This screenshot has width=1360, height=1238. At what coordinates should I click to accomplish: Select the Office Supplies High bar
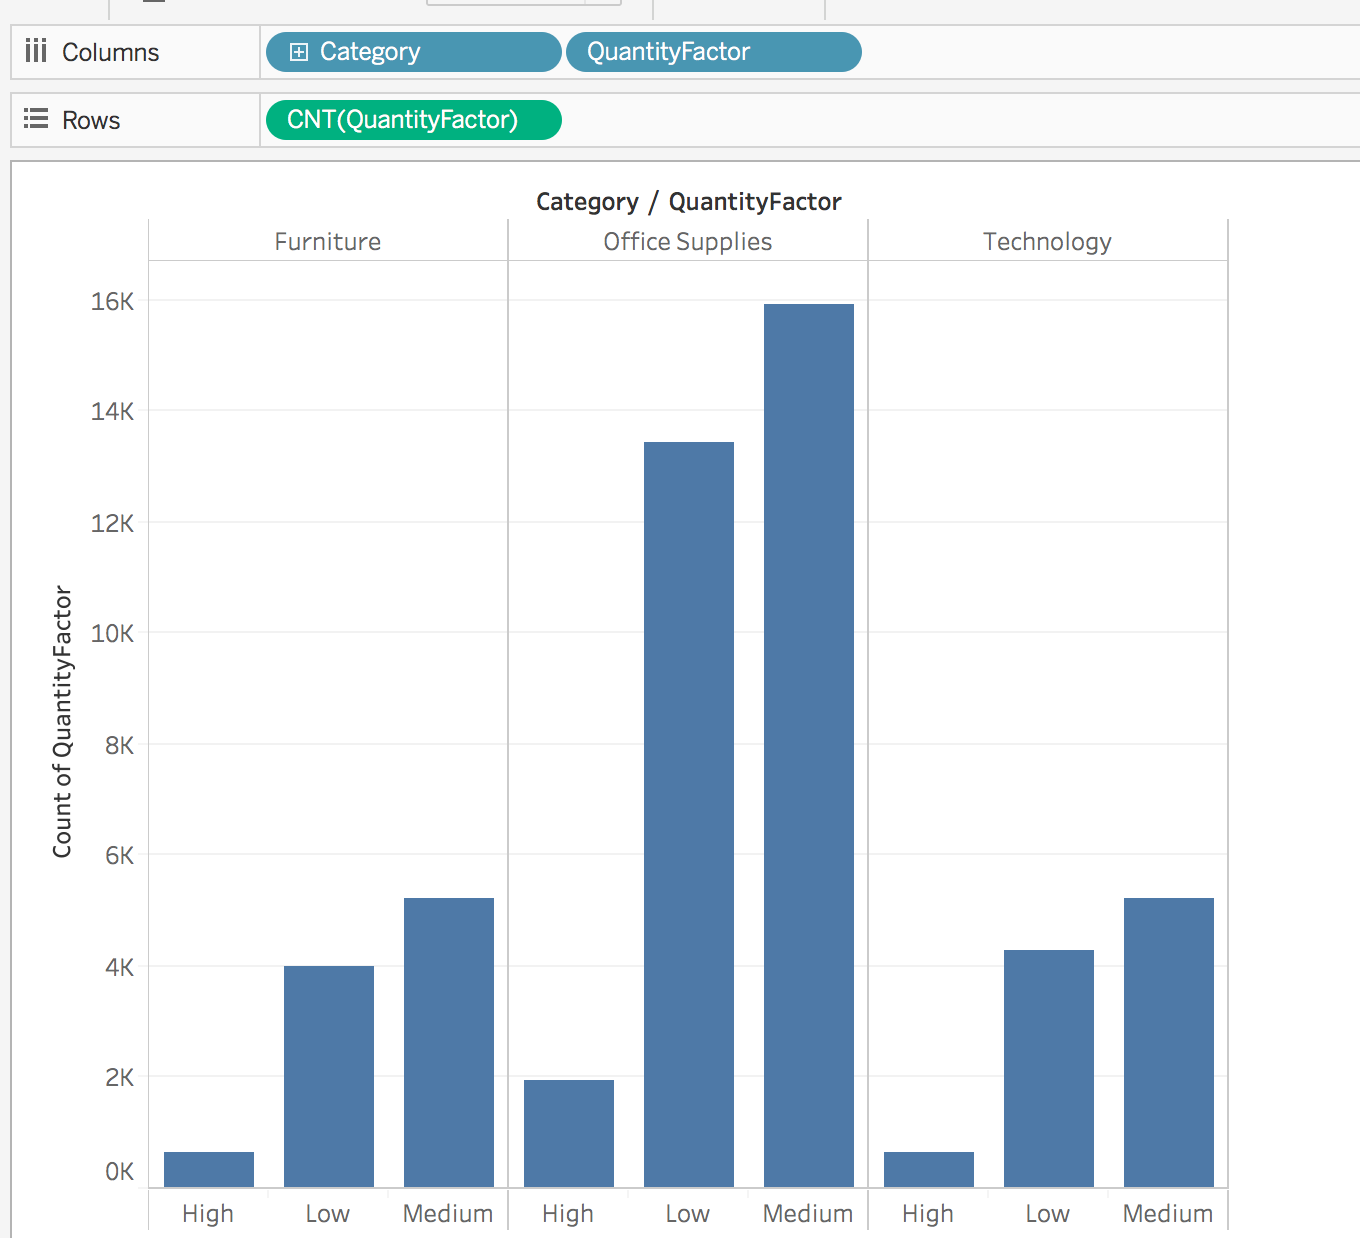[568, 1133]
